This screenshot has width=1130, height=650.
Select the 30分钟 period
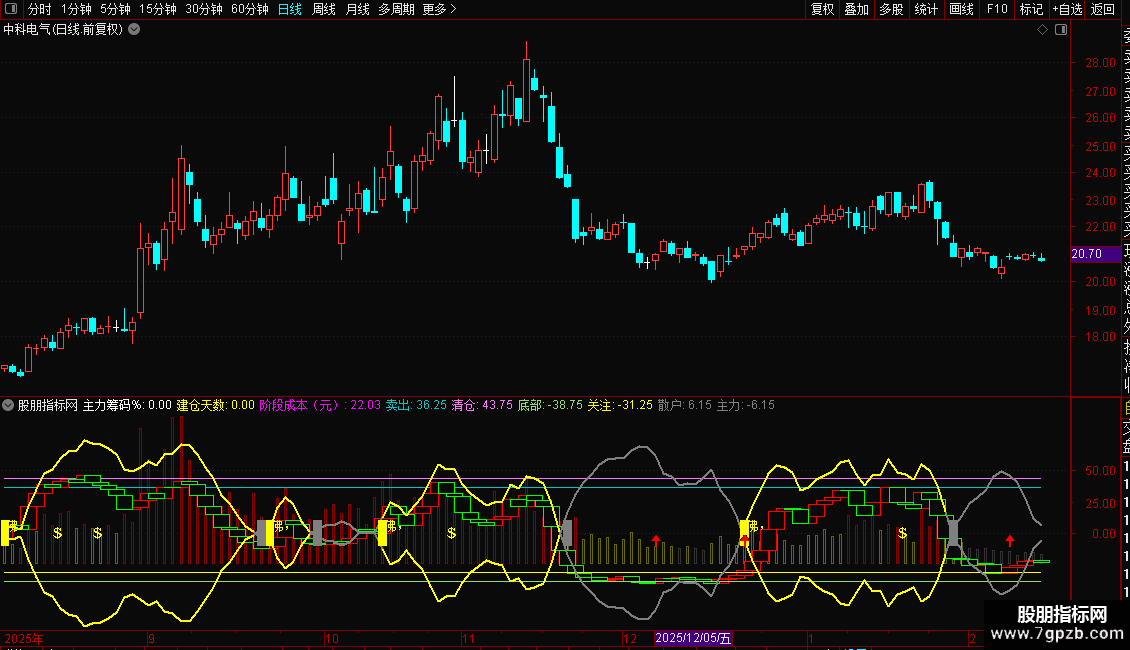click(204, 9)
